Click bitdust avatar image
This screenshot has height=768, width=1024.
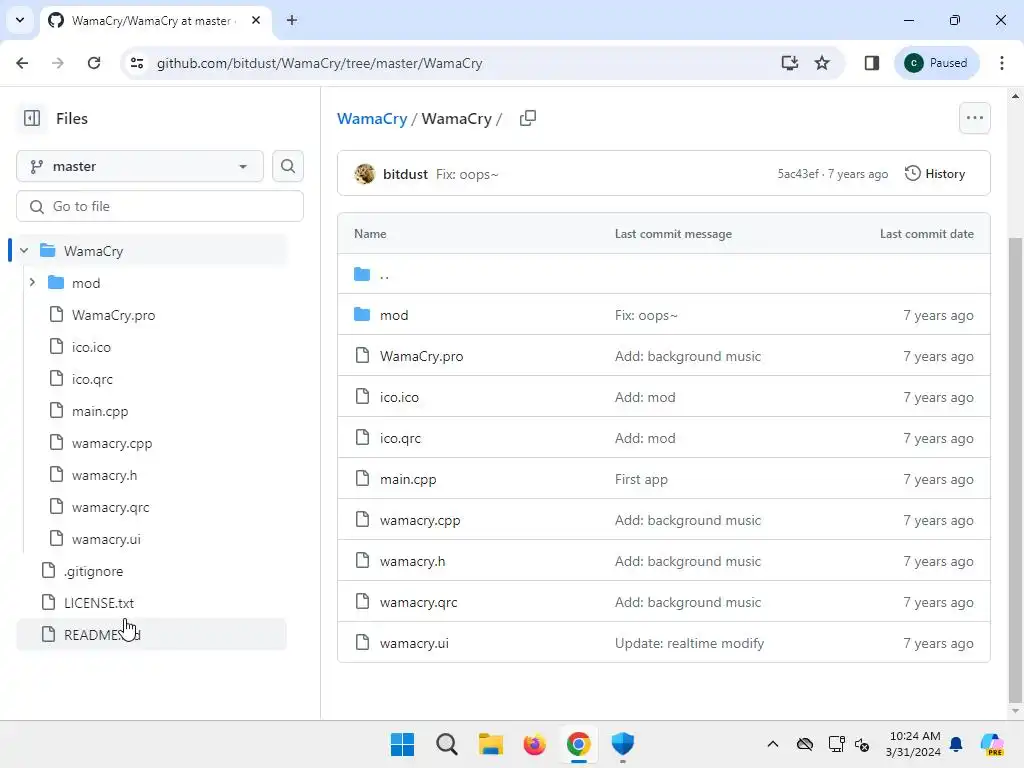(364, 174)
